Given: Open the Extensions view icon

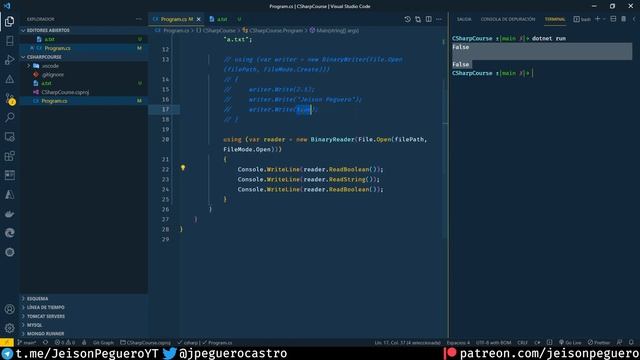Looking at the screenshot, I should point(9,156).
